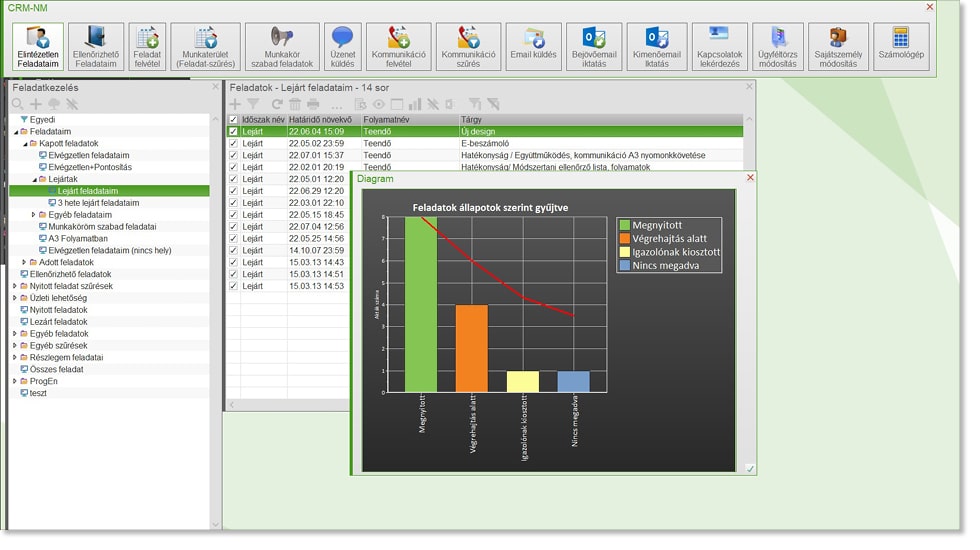Click the bar chart diagram icon in the Feladatok toolbar
The height and width of the screenshot is (550, 980).
tap(415, 104)
